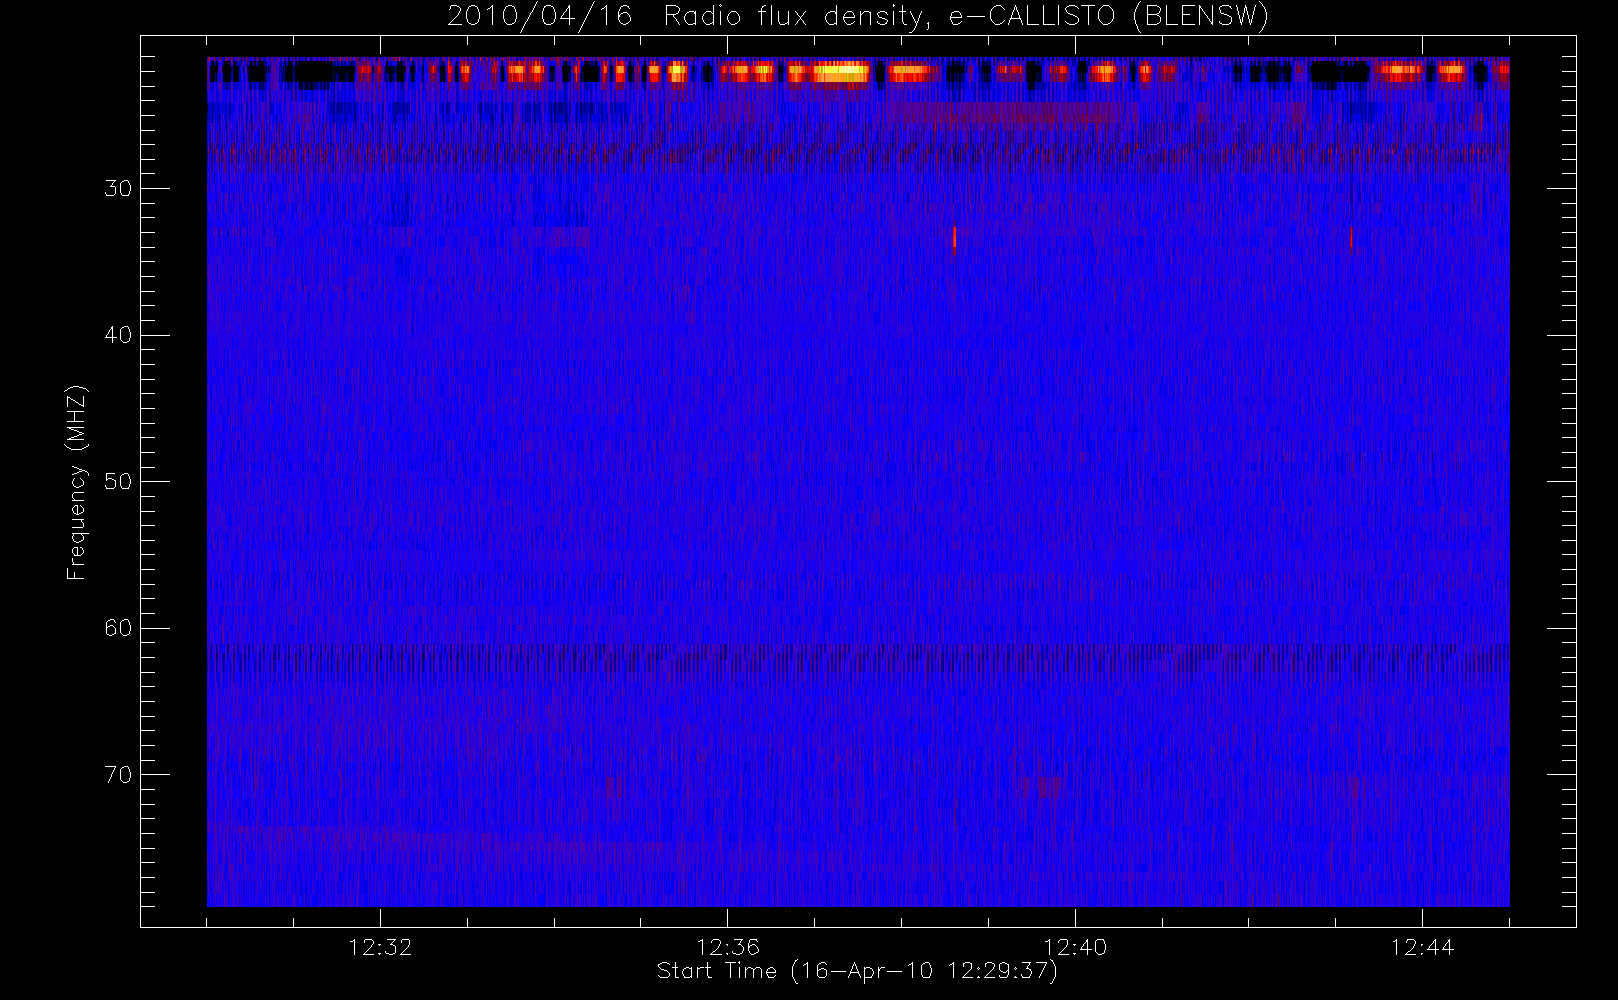Click the 40 MHz frequency tick label
Viewport: 1618px width, 1000px height.
click(118, 335)
